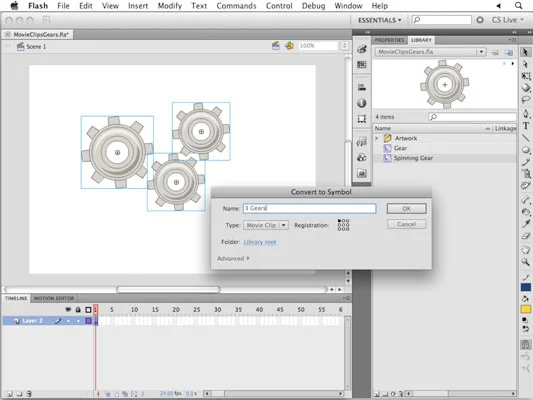This screenshot has width=533, height=400.
Task: Open the Library root folder link
Action: (x=260, y=242)
